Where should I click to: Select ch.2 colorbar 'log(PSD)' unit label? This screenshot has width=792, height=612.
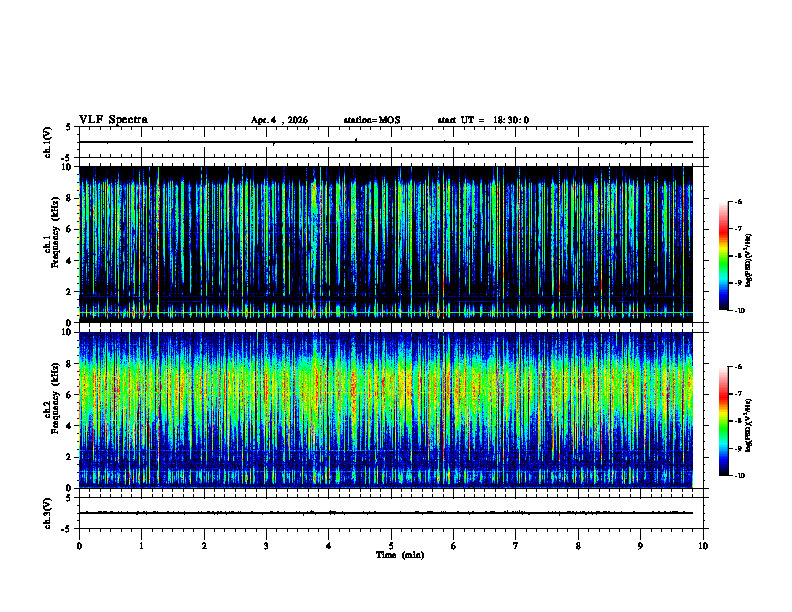click(749, 425)
